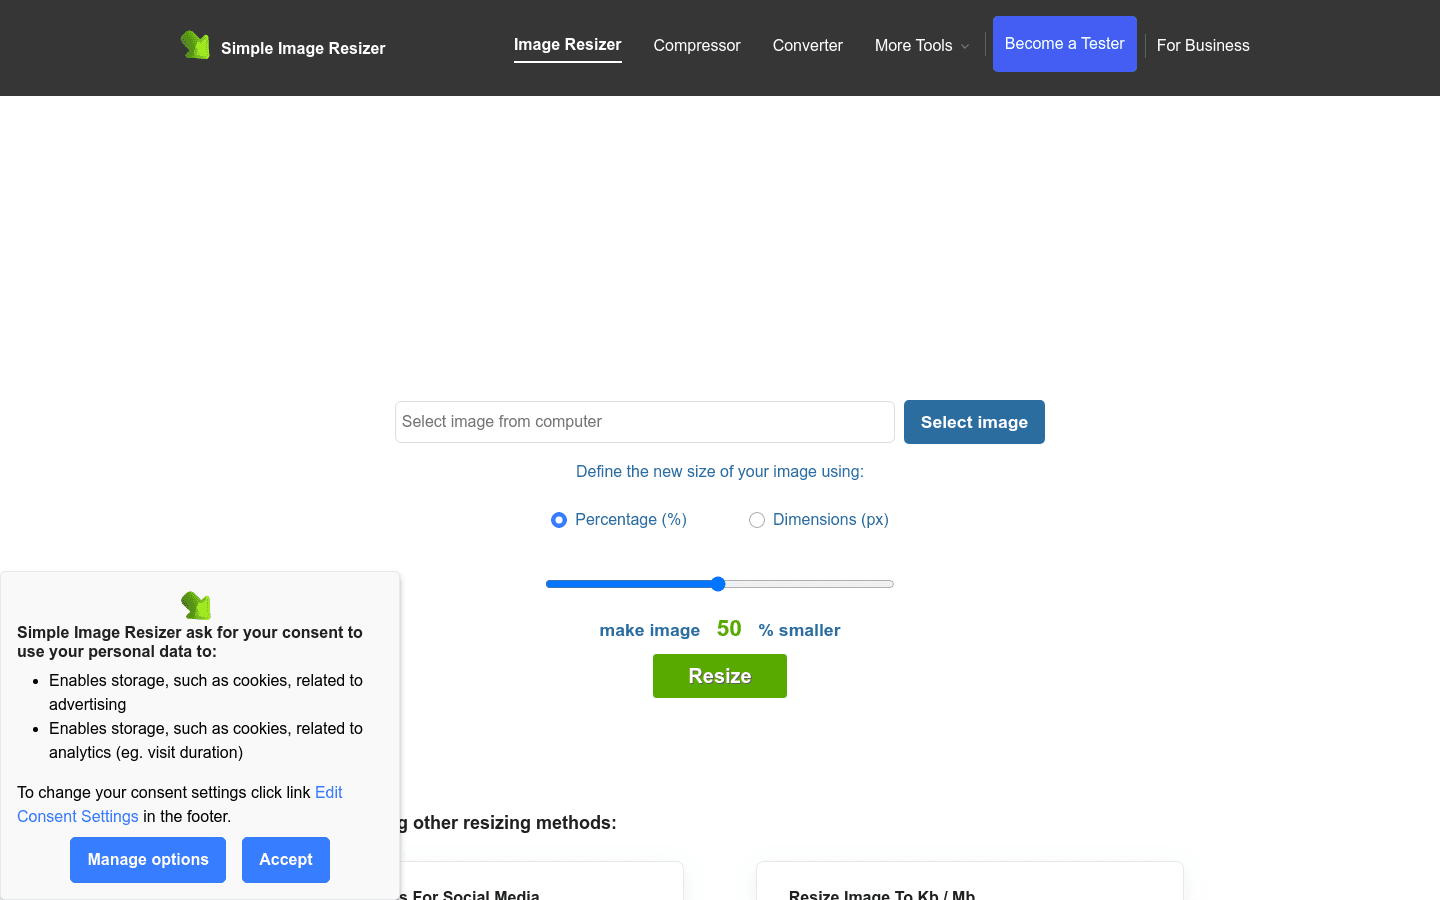Viewport: 1440px width, 900px height.
Task: Expand the More Tools dropdown
Action: pos(913,45)
